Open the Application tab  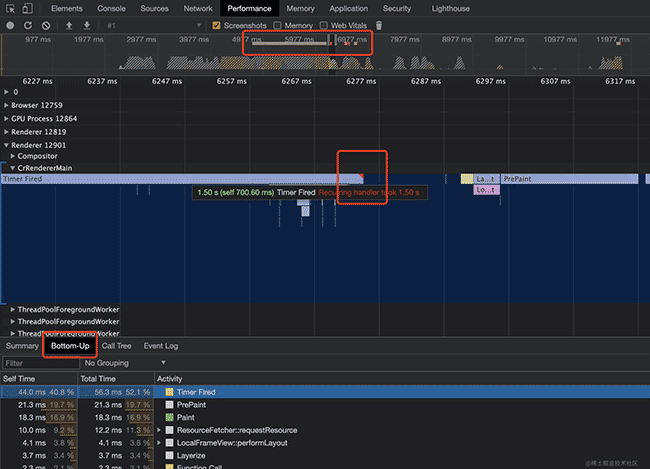coord(349,8)
